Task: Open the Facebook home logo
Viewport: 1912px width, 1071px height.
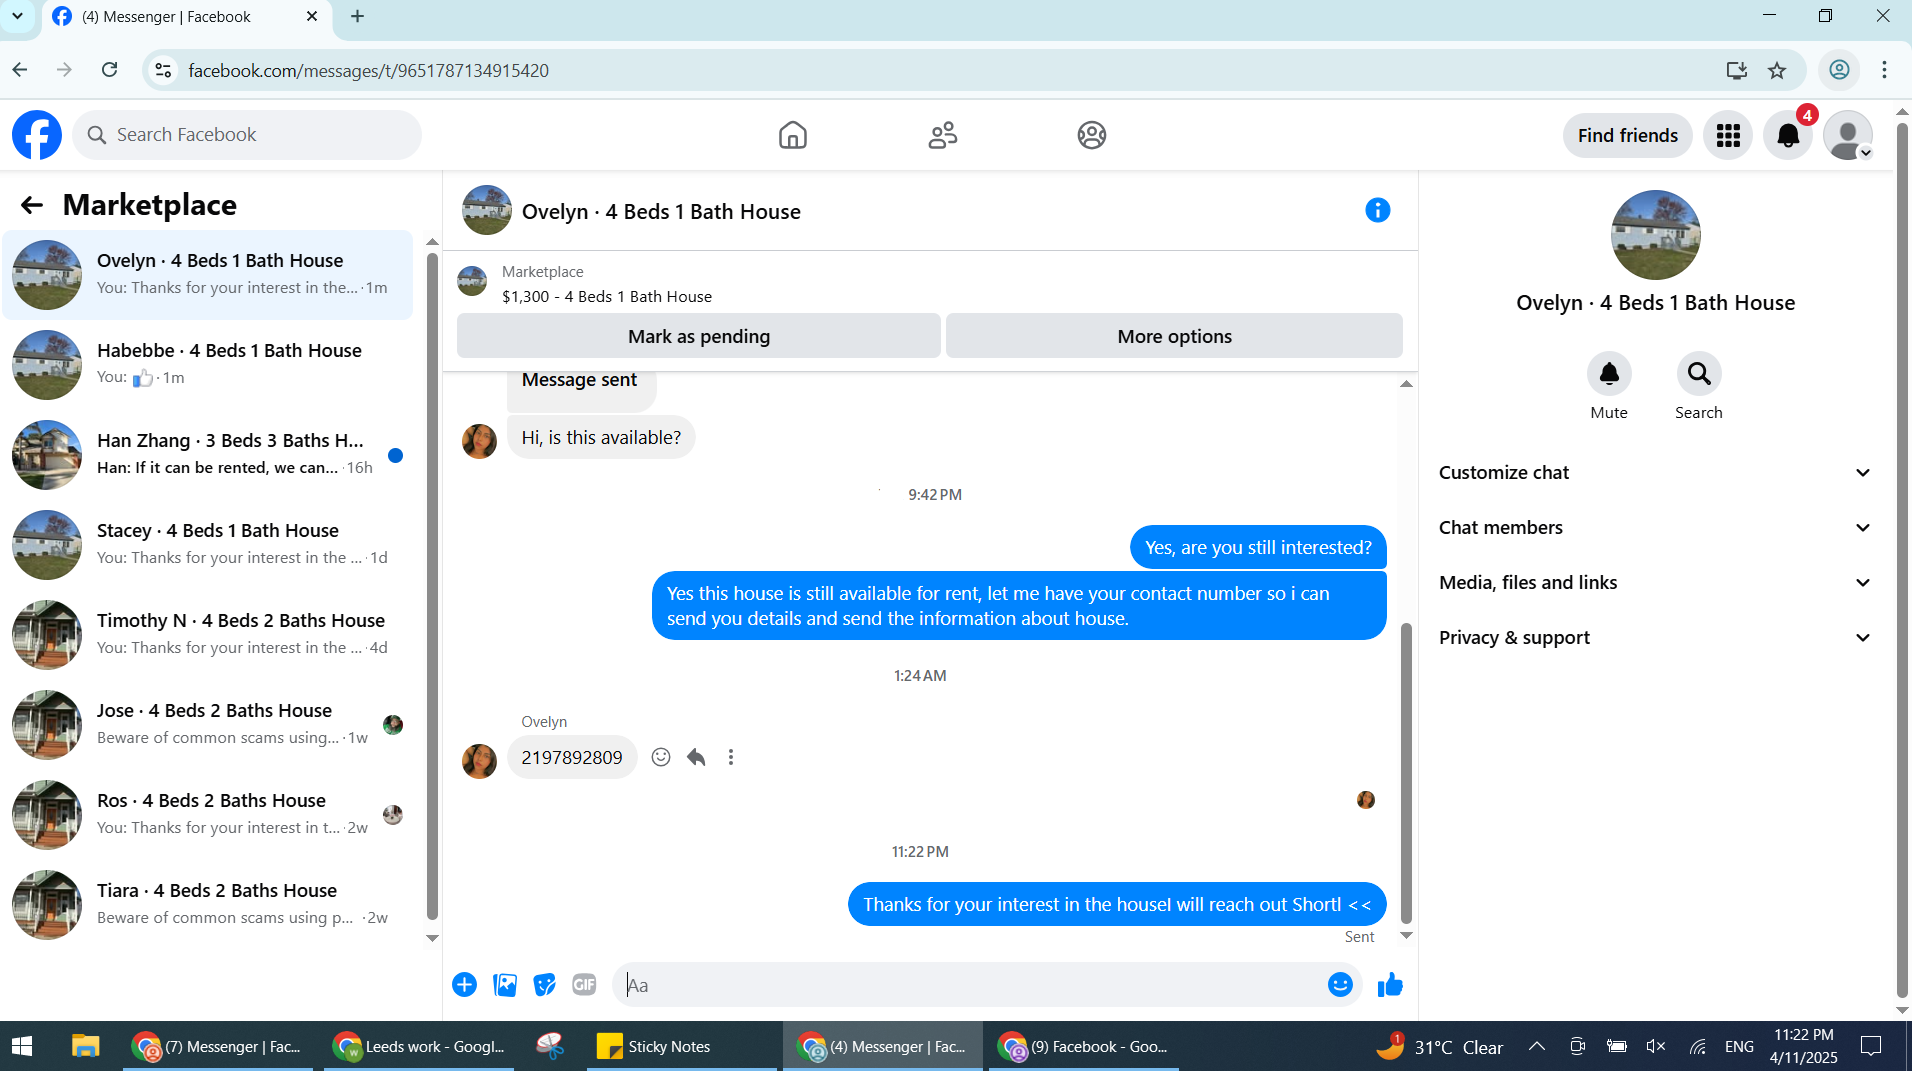Action: pos(37,135)
